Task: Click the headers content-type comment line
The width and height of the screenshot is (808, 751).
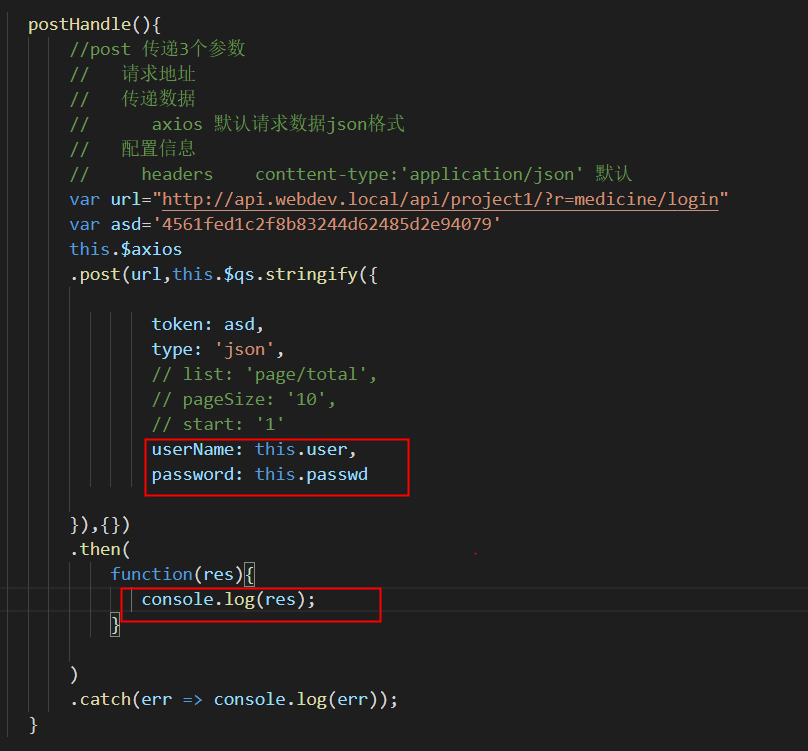Action: [x=350, y=174]
